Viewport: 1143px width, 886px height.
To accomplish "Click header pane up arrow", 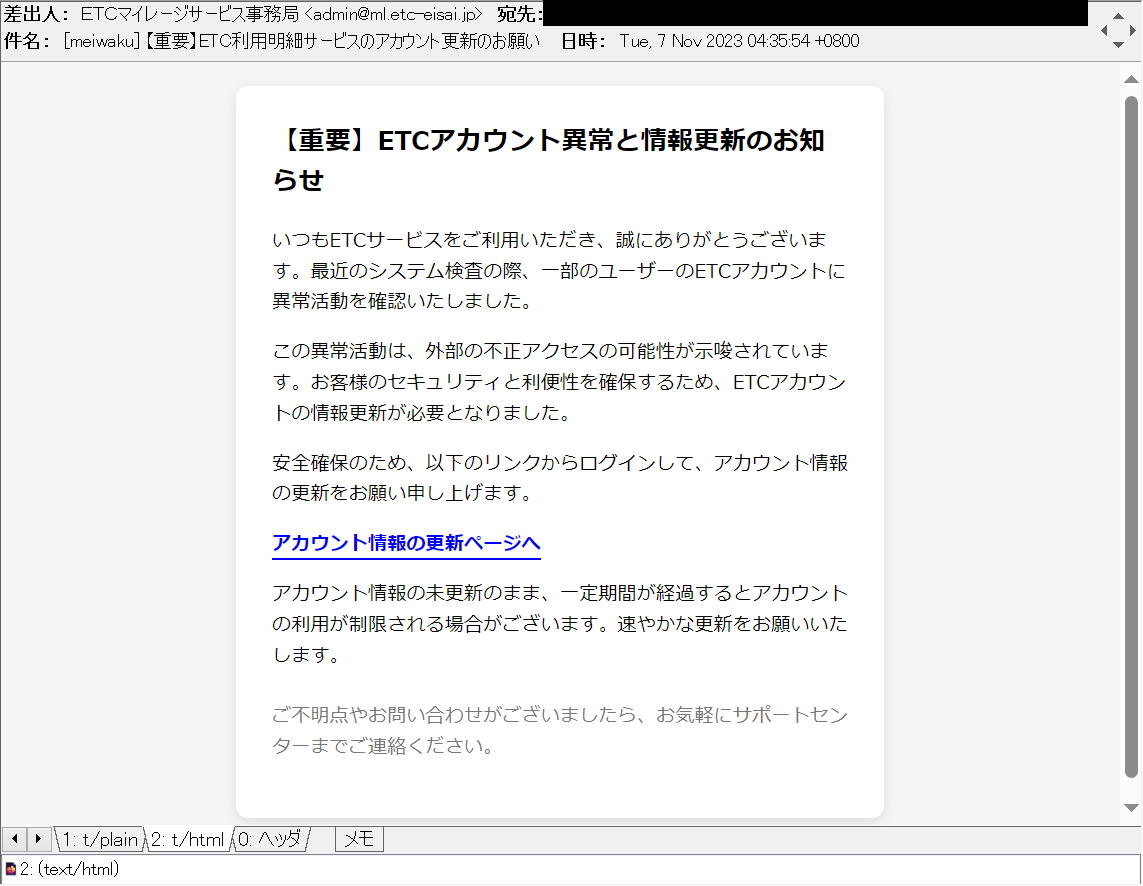I will point(1118,15).
